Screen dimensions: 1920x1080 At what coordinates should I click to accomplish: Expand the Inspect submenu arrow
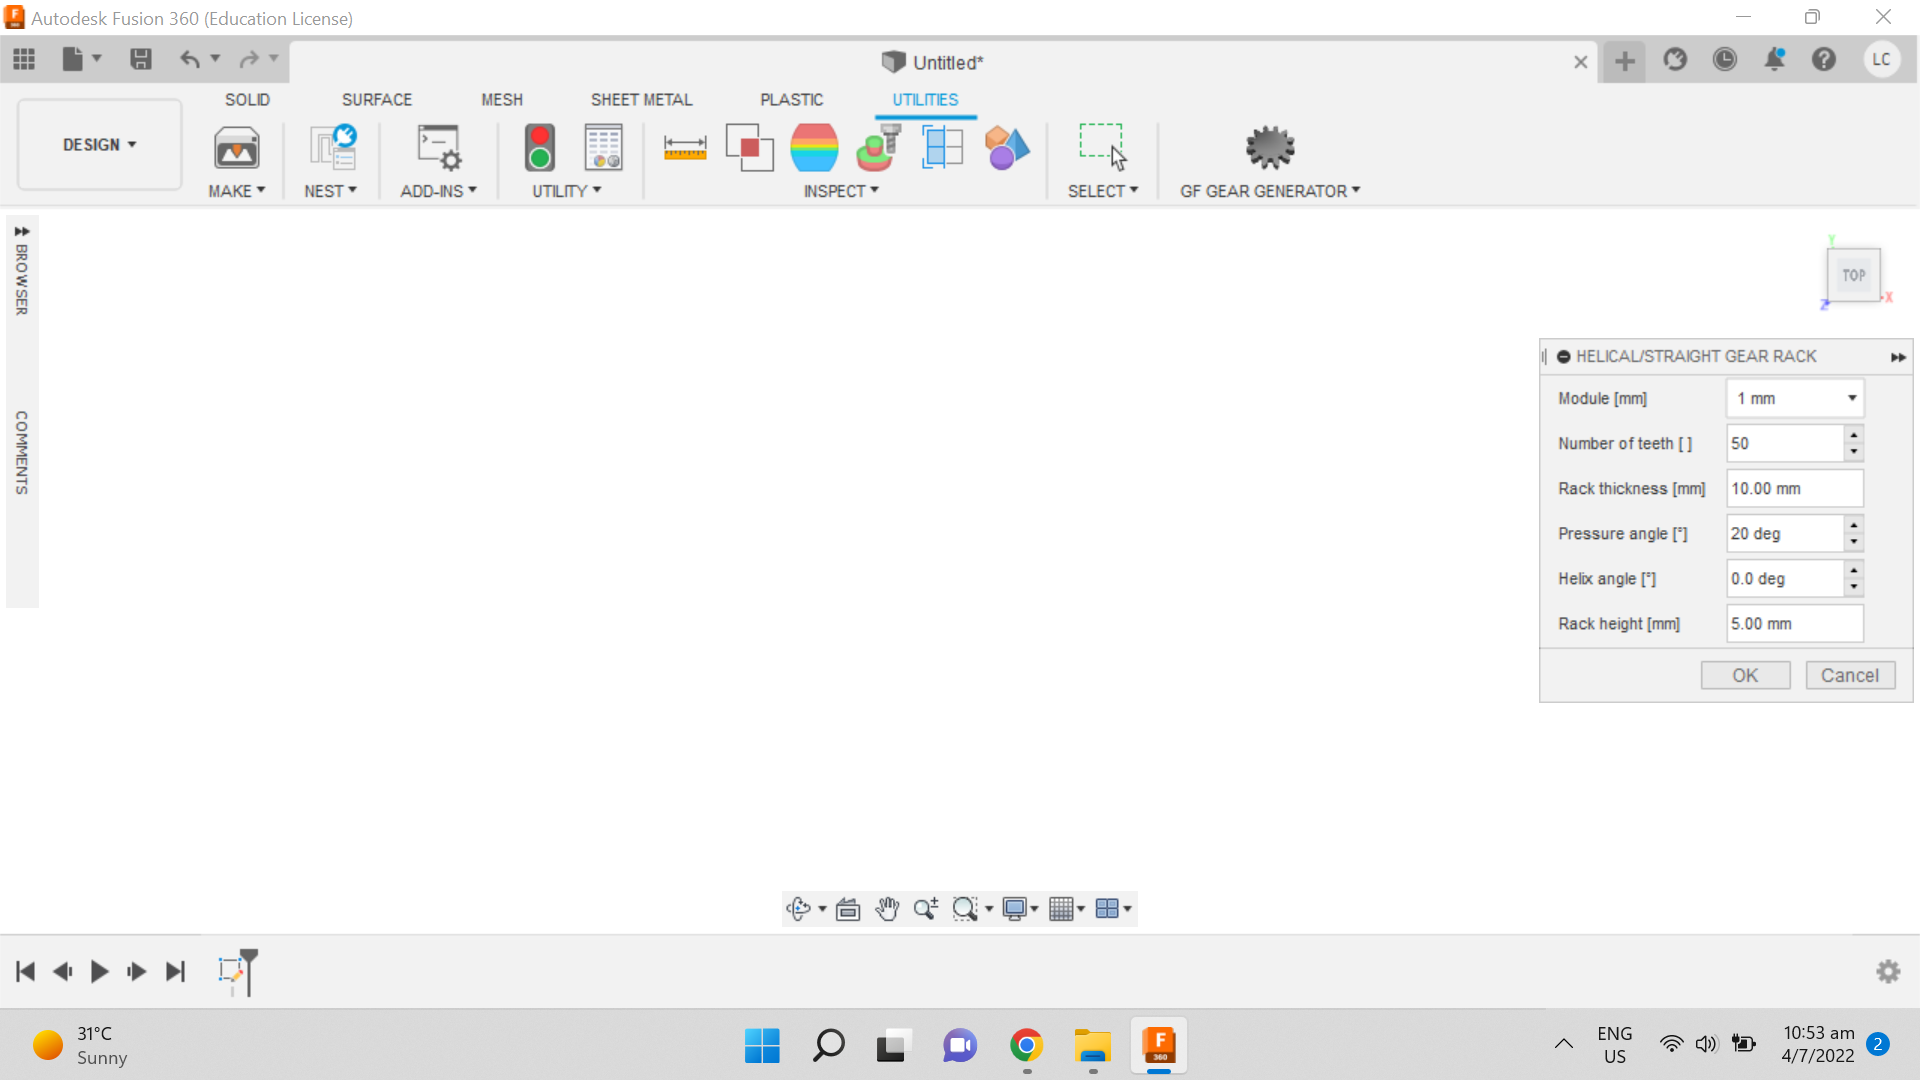(874, 190)
